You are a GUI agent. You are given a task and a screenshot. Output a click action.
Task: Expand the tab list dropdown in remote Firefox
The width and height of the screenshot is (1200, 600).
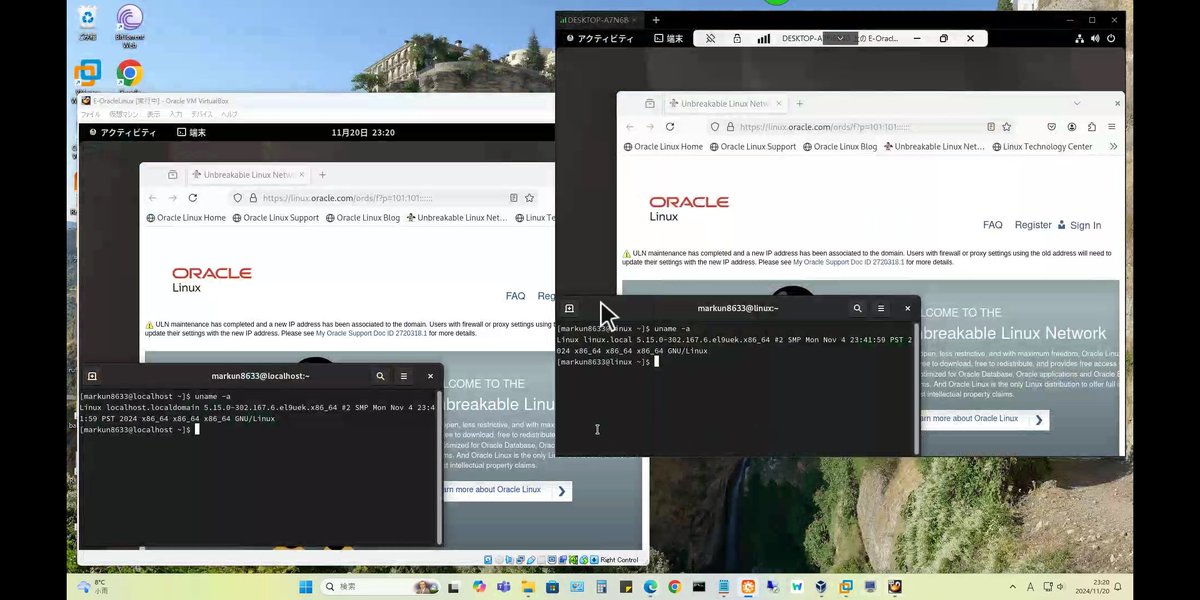(x=1077, y=103)
